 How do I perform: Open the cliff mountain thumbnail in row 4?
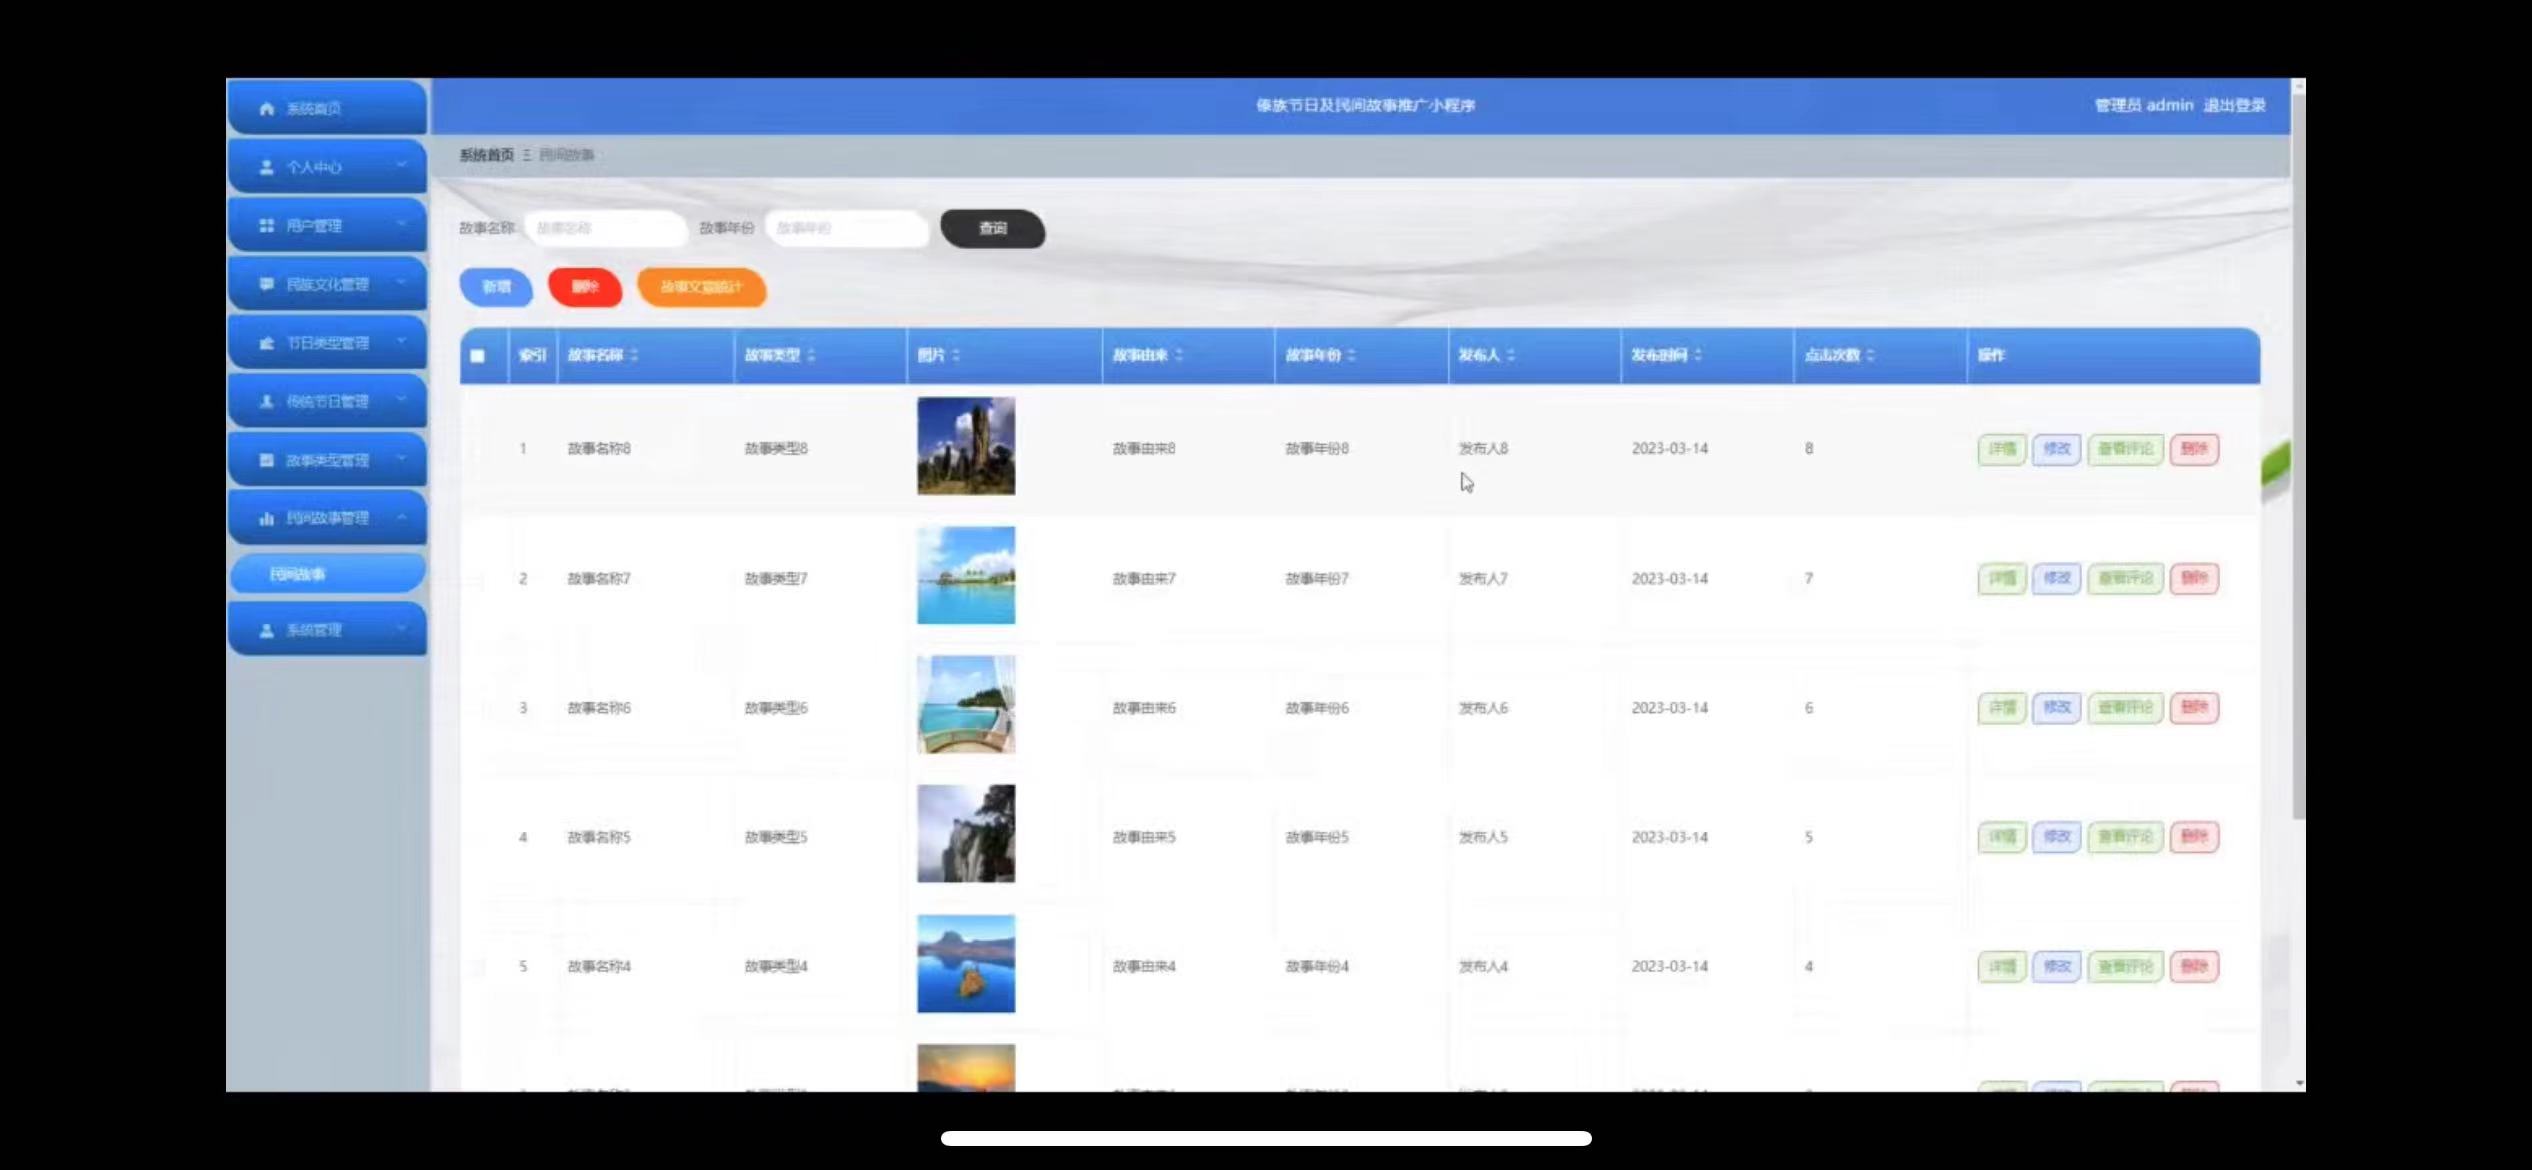pyautogui.click(x=966, y=834)
